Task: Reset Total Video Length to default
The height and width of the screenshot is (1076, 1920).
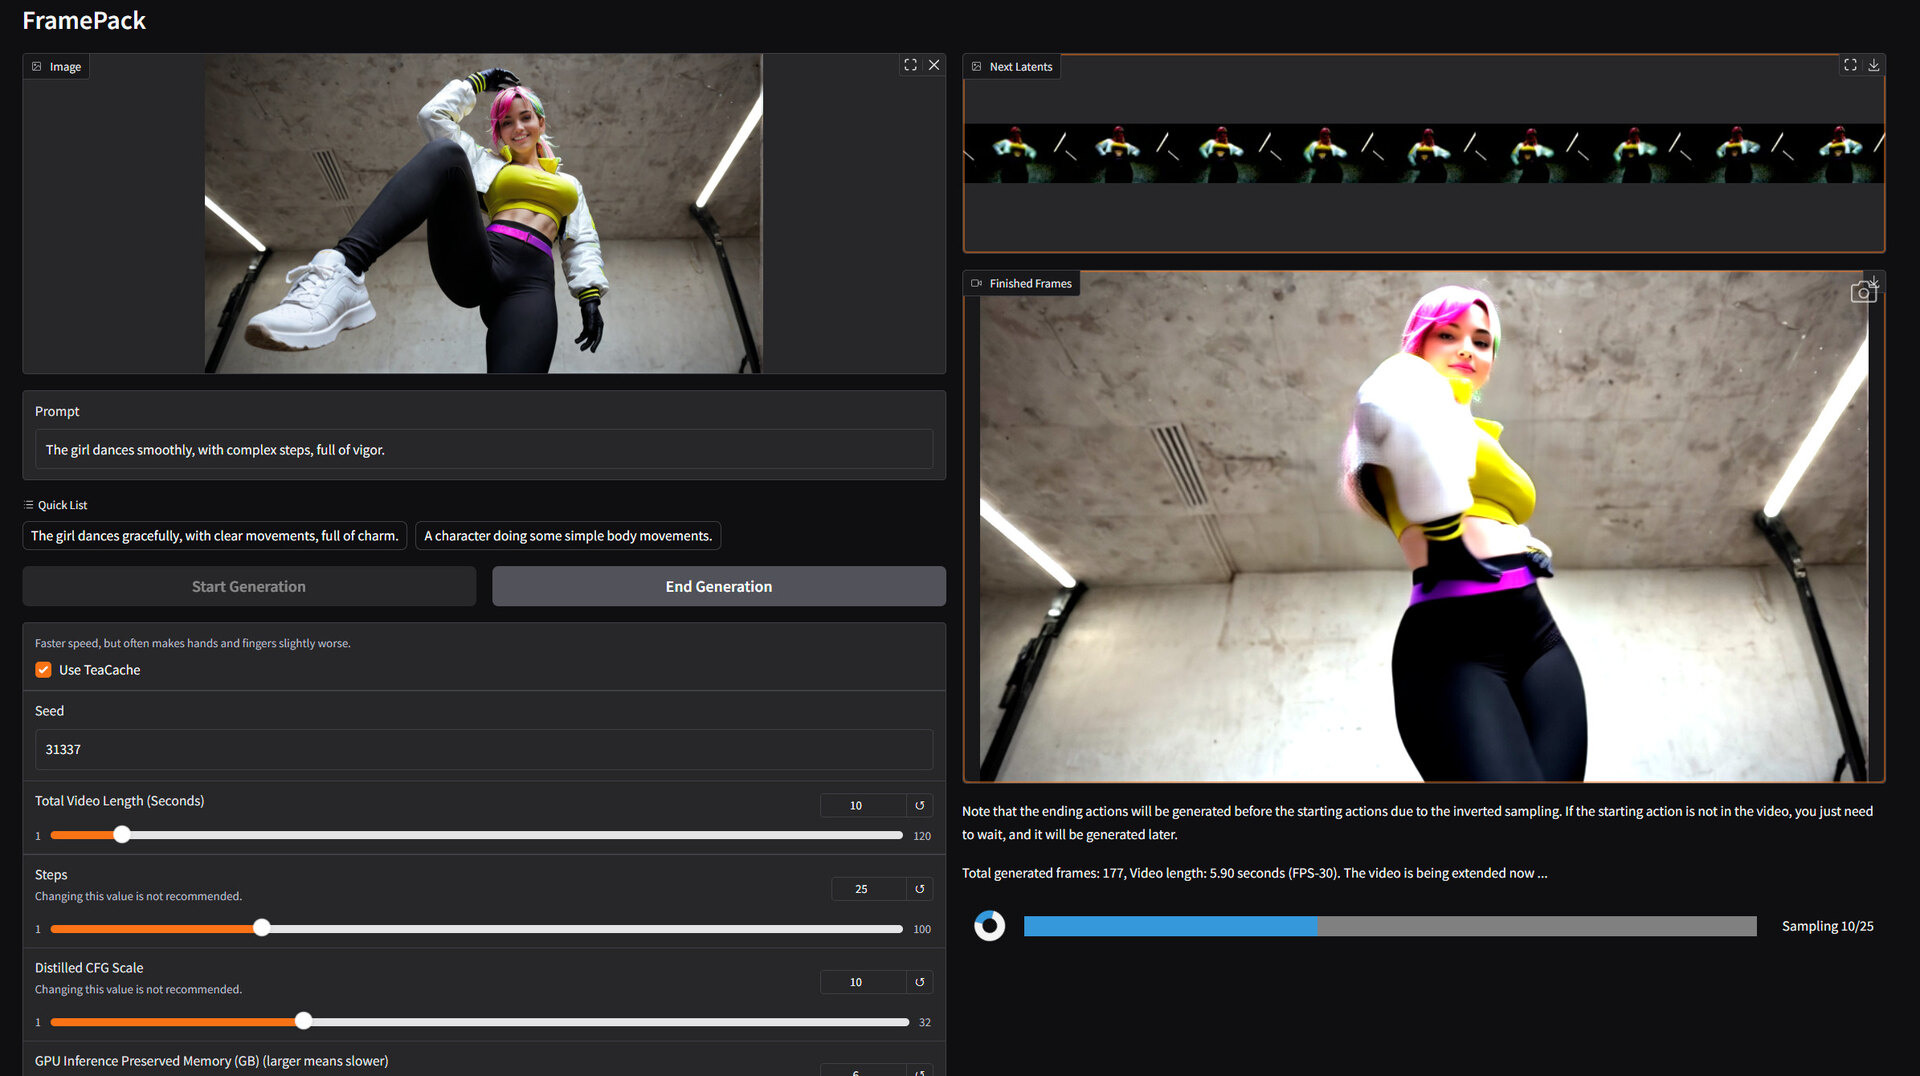Action: click(920, 806)
